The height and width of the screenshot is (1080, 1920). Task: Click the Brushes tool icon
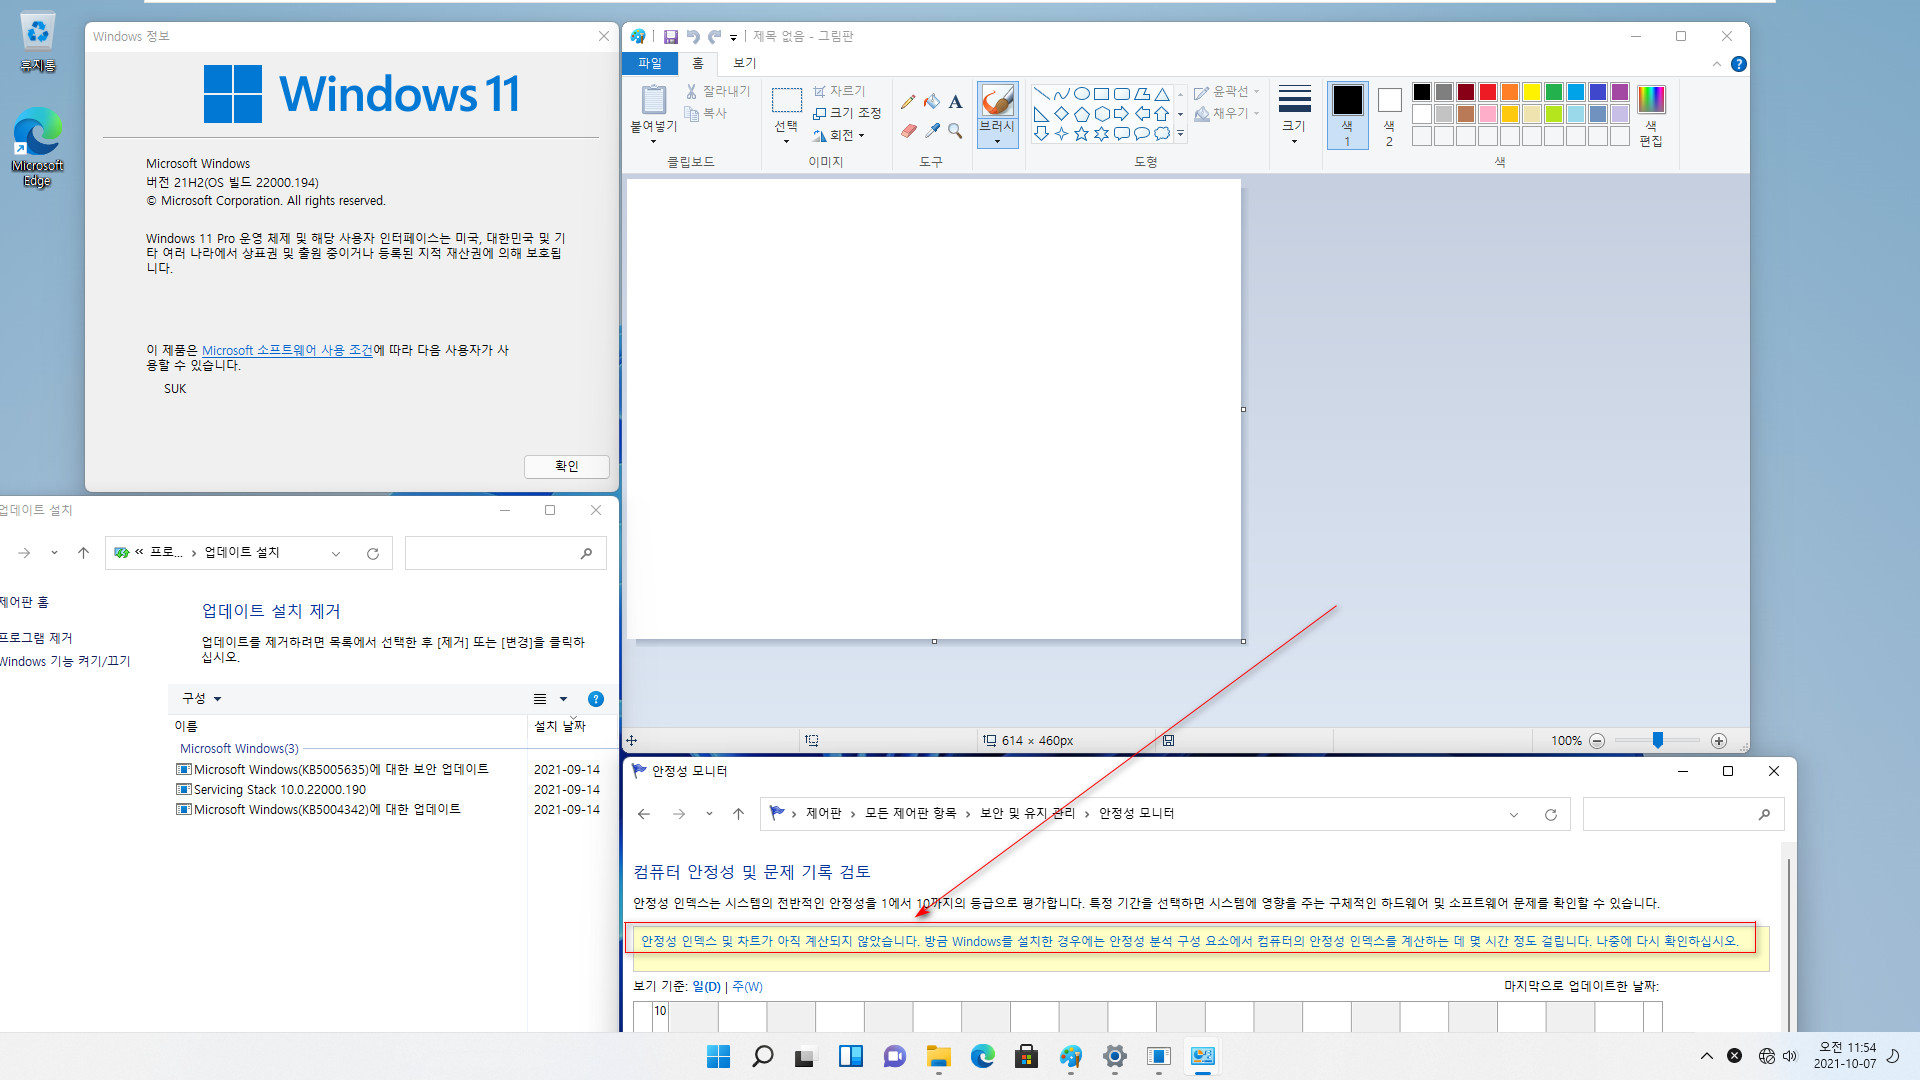997,101
